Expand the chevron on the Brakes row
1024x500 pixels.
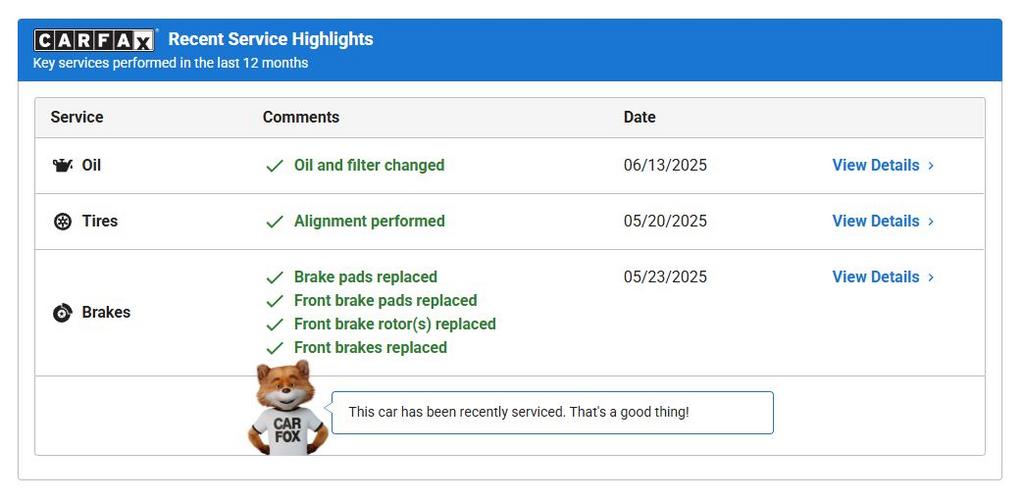(x=931, y=278)
